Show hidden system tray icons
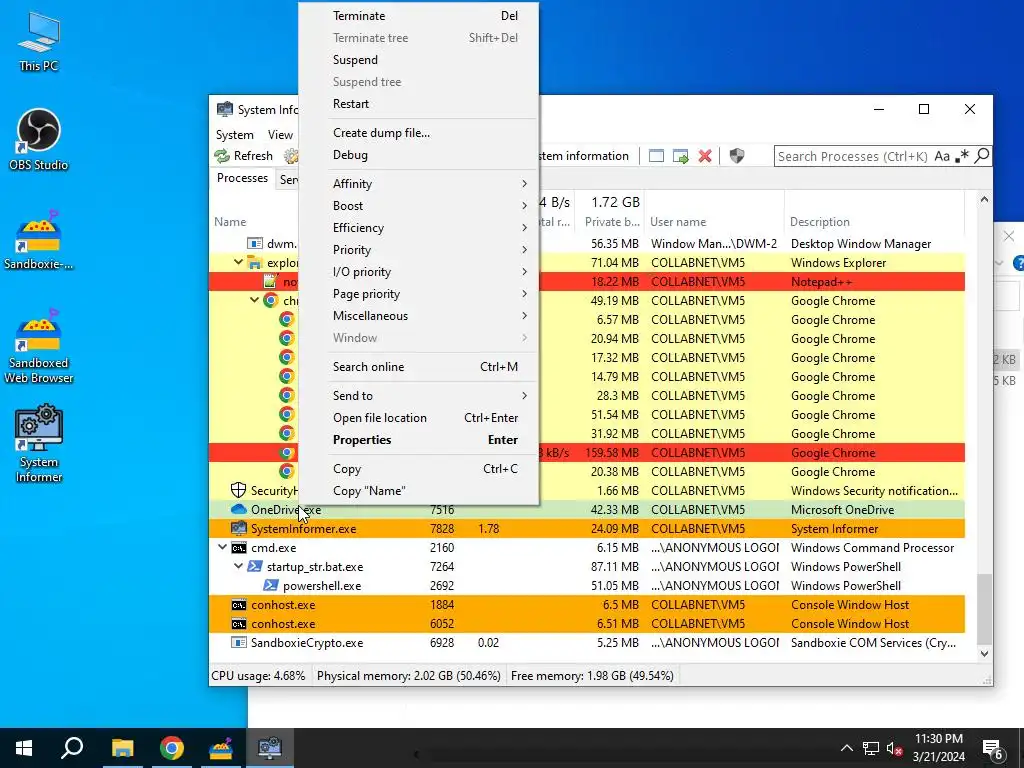The height and width of the screenshot is (768, 1024). [x=846, y=748]
